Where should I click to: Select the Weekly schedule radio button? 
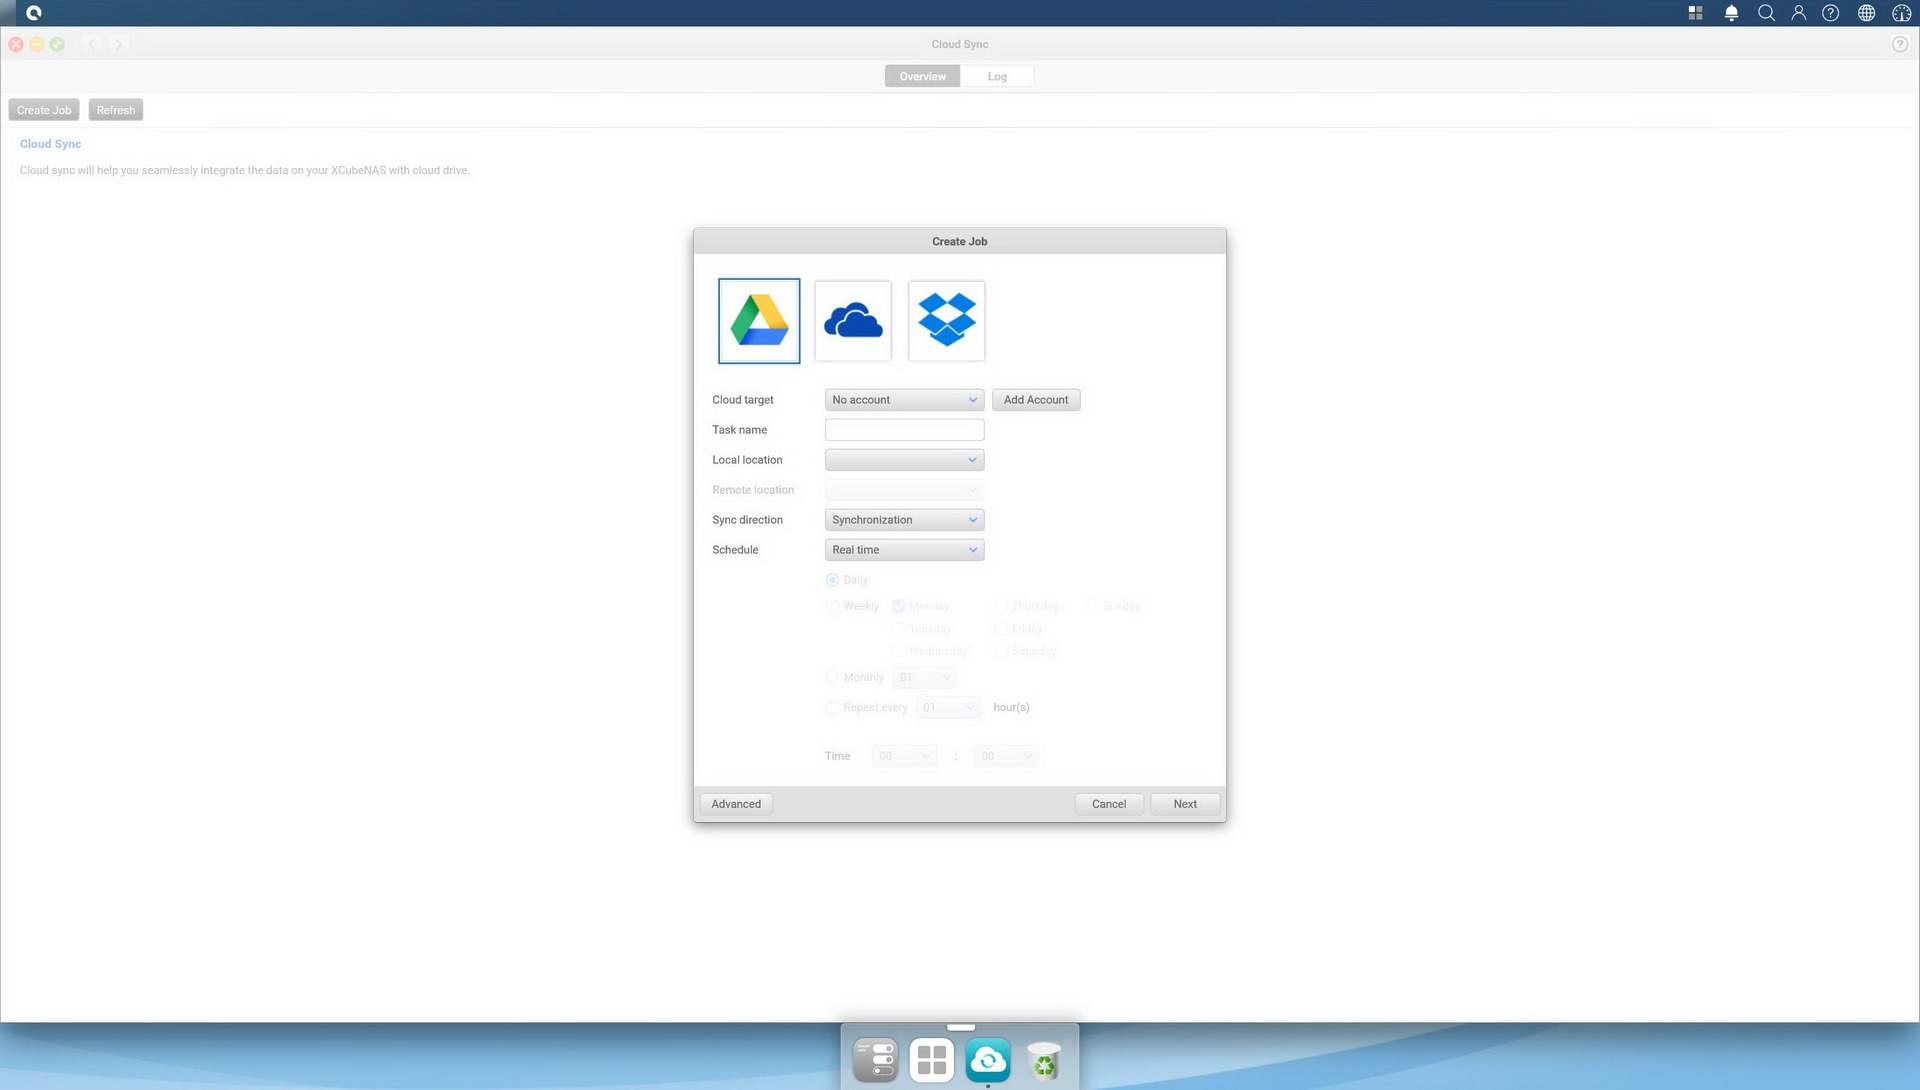click(x=832, y=606)
